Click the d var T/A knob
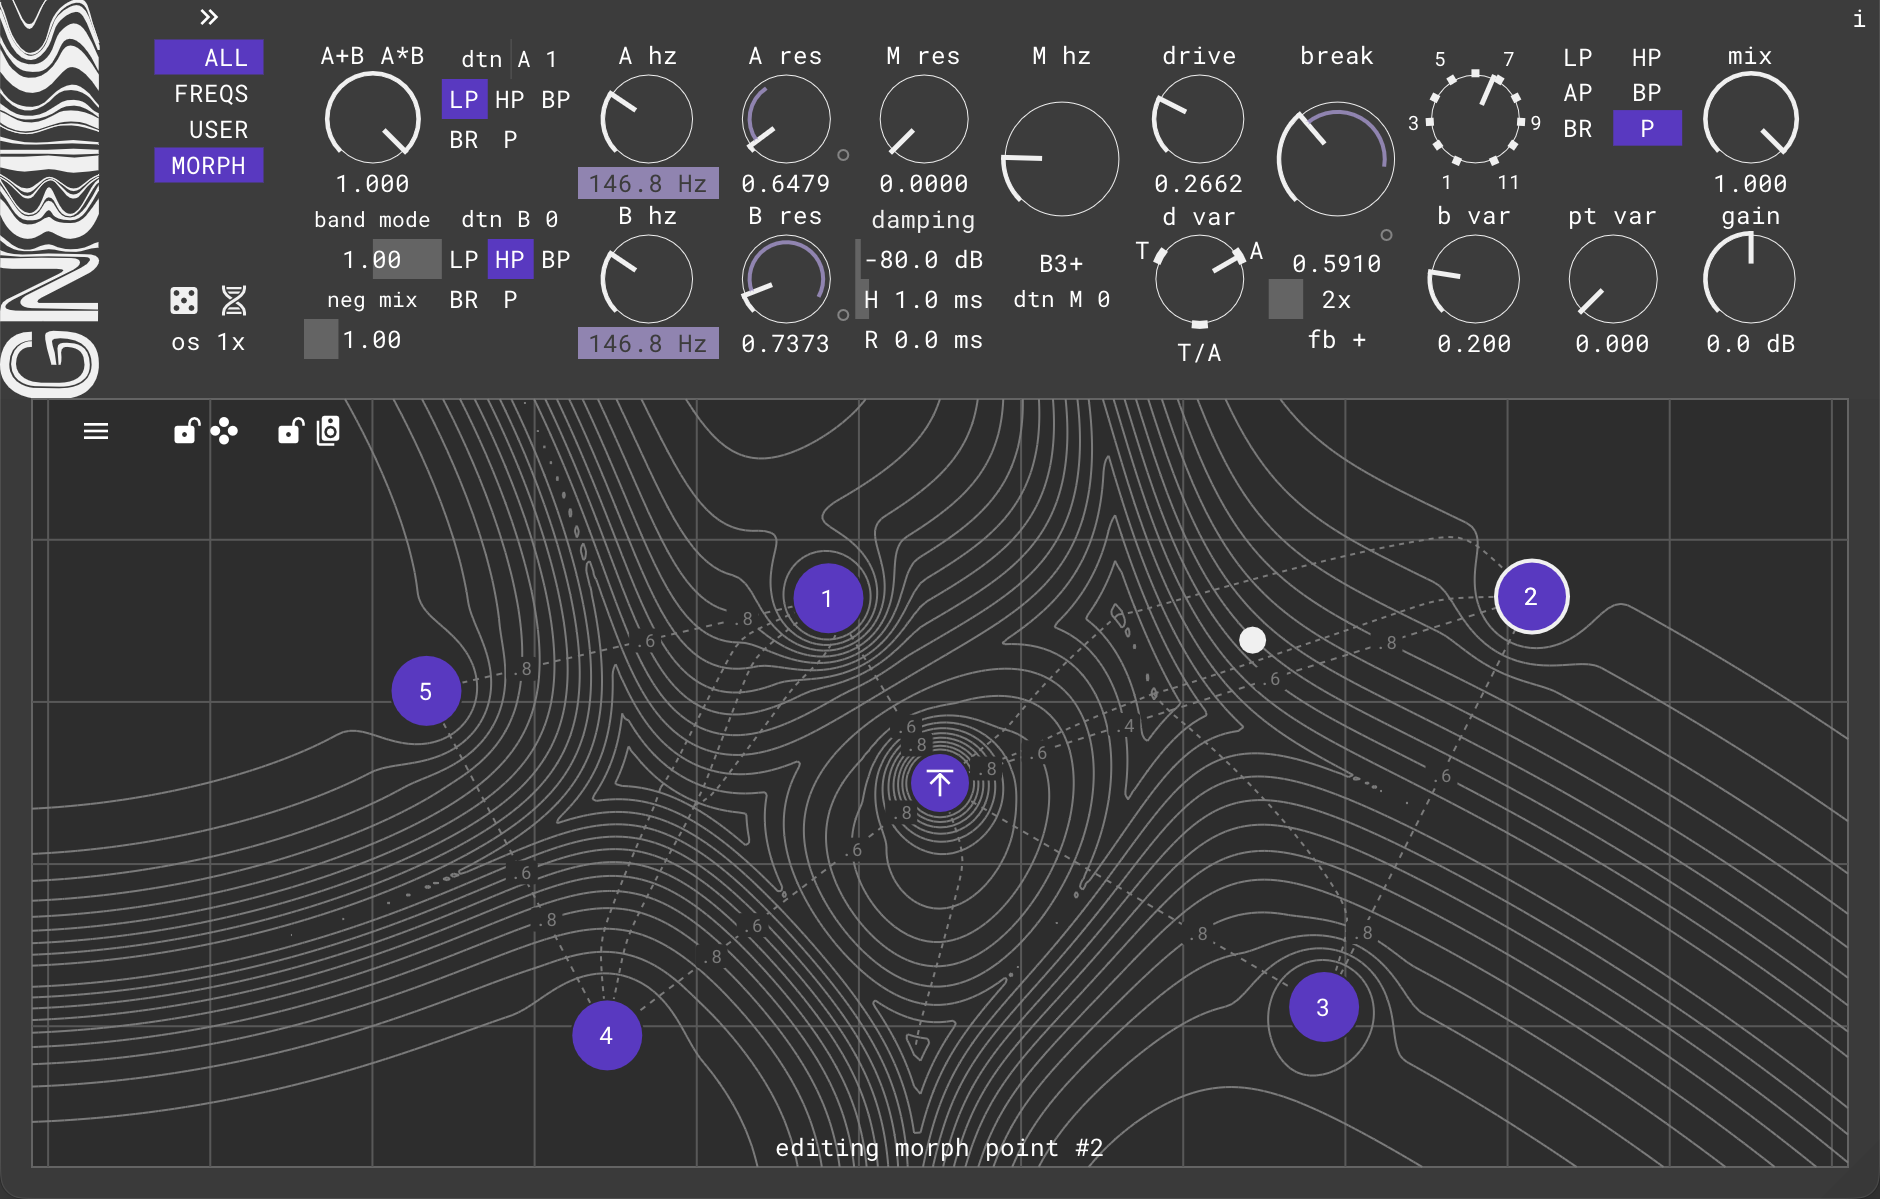The image size is (1880, 1199). point(1198,281)
